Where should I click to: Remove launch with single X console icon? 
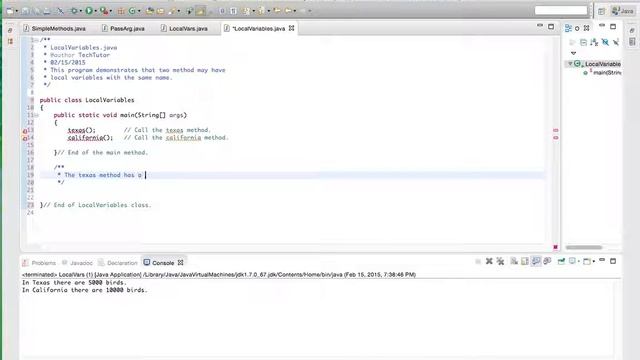tap(489, 261)
